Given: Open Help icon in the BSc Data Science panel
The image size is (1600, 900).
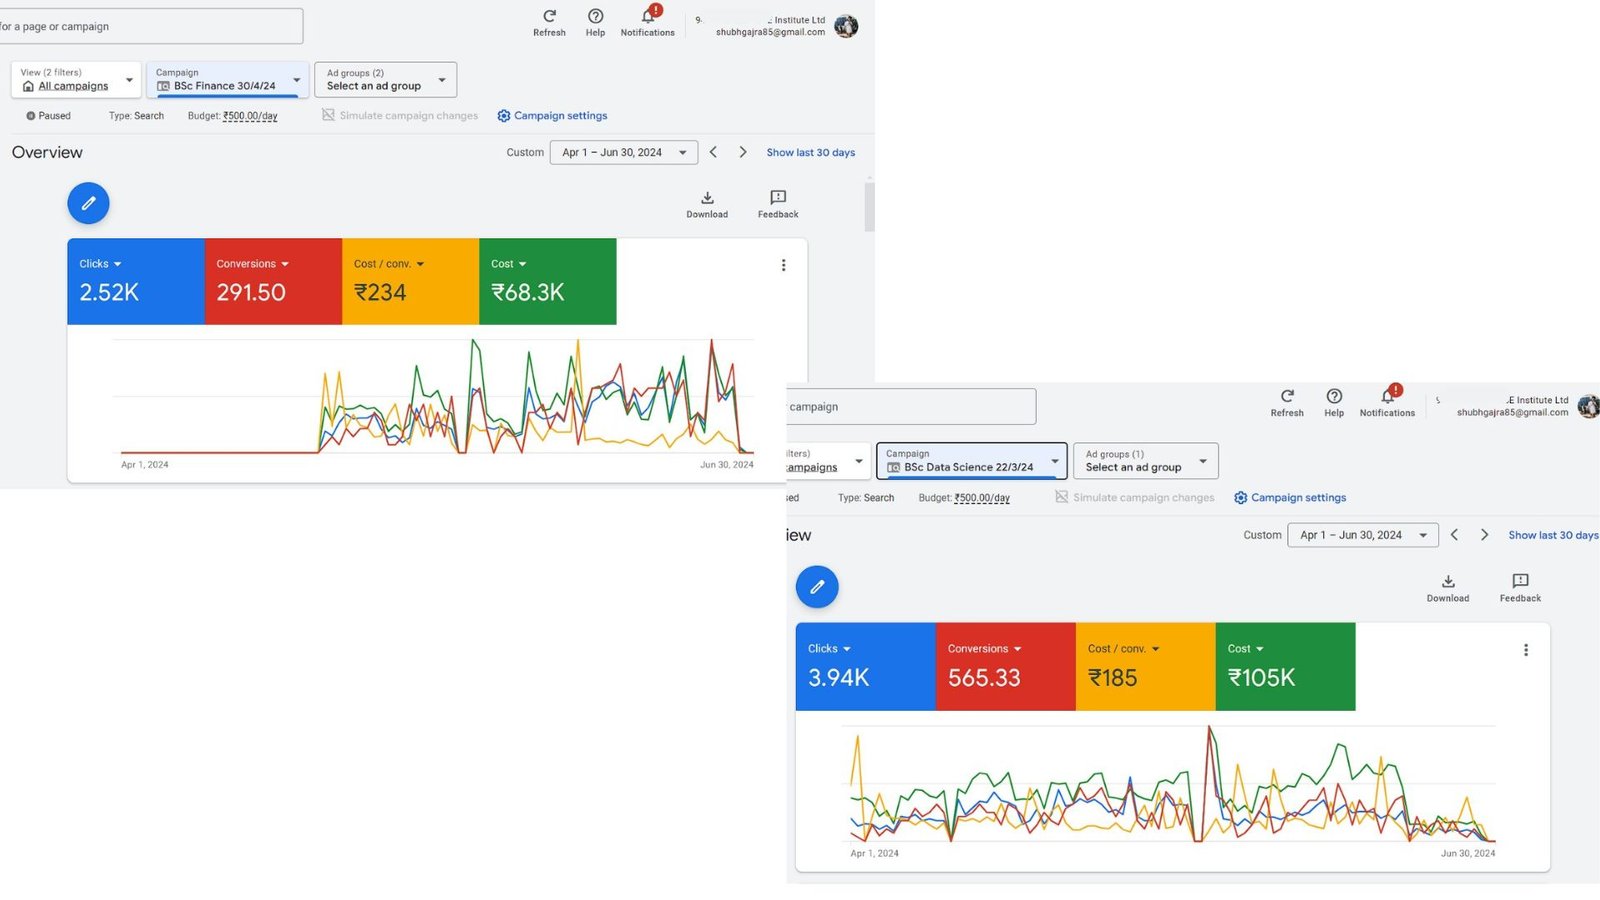Looking at the screenshot, I should pyautogui.click(x=1334, y=396).
